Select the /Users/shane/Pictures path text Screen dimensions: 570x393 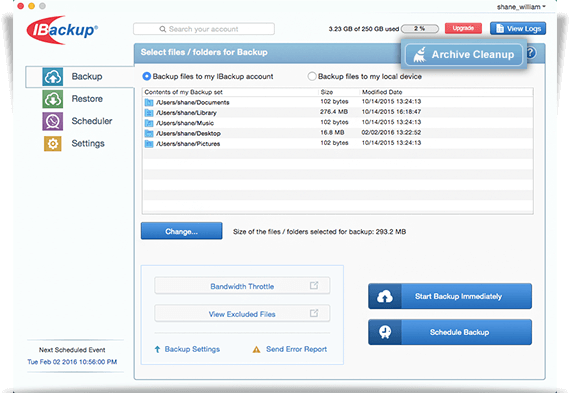(x=188, y=144)
